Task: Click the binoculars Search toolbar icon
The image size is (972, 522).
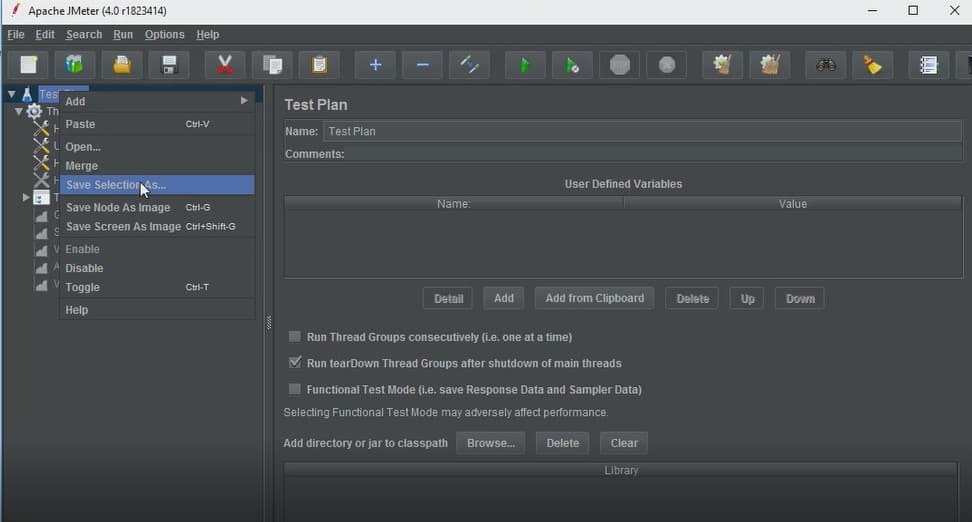Action: 826,64
